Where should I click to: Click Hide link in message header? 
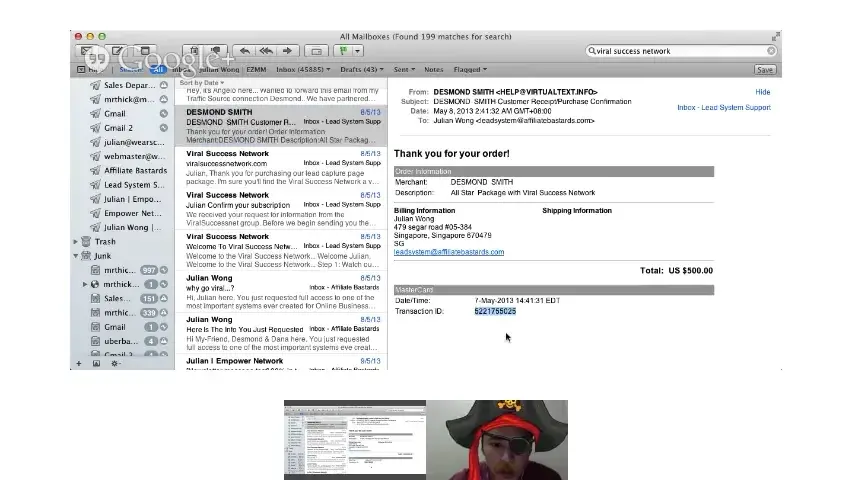tap(762, 92)
